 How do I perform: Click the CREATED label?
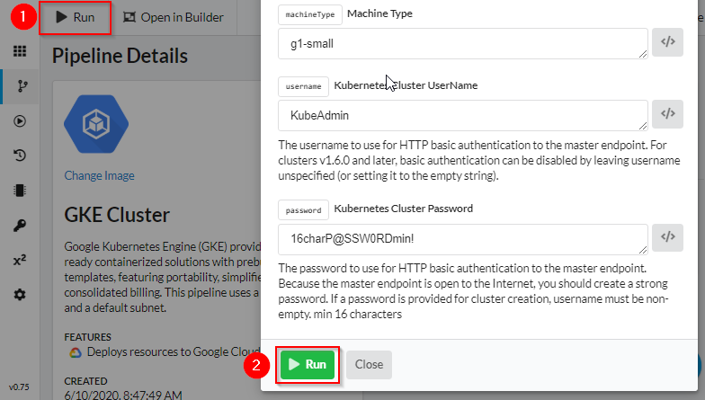click(86, 381)
